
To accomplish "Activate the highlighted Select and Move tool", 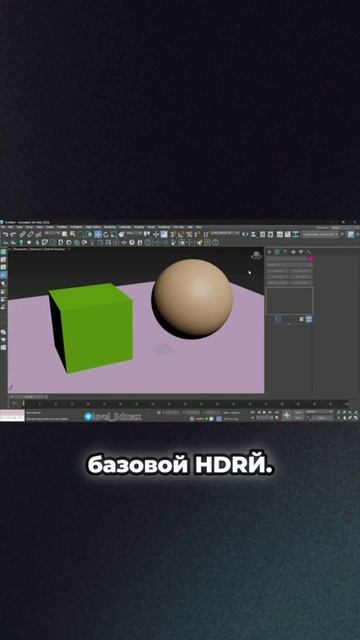I will pyautogui.click(x=98, y=234).
